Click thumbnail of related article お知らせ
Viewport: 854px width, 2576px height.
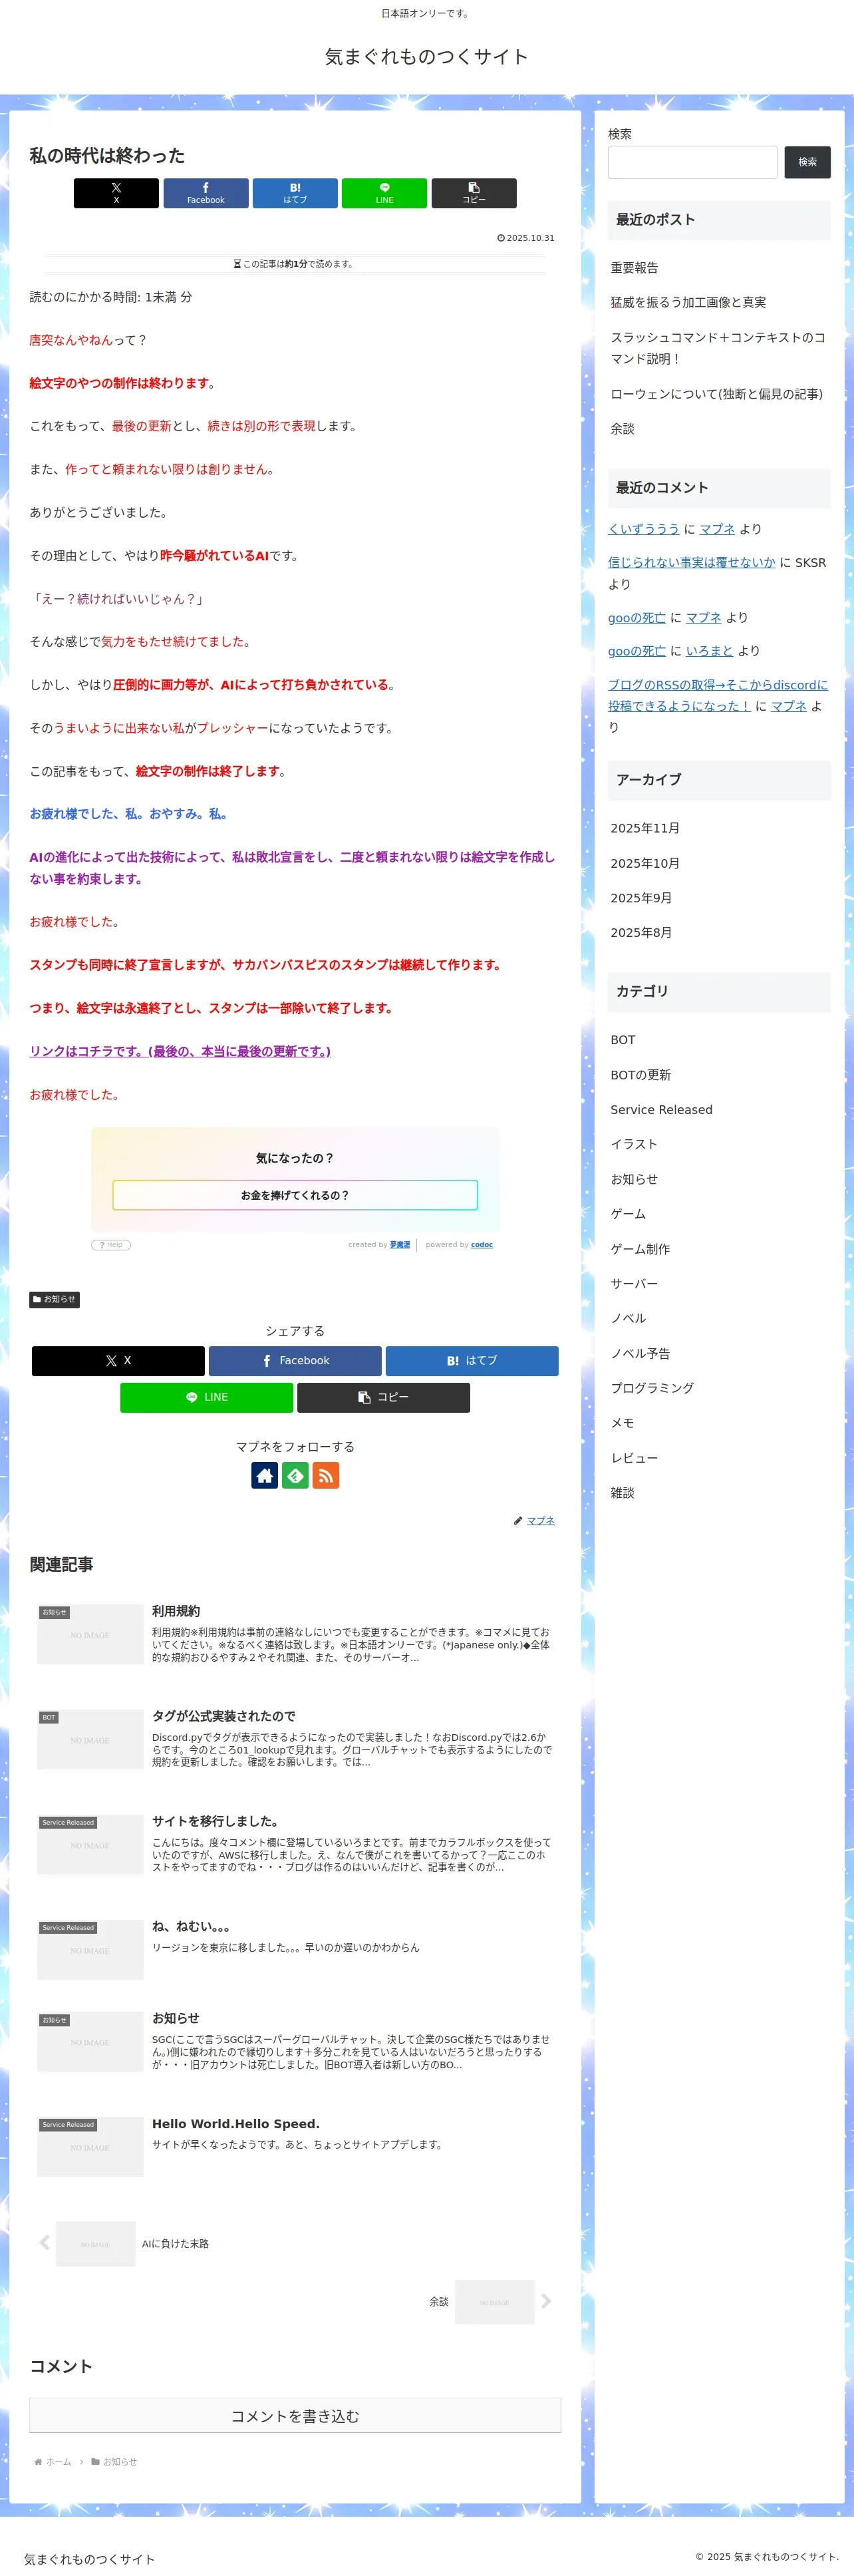90,2041
